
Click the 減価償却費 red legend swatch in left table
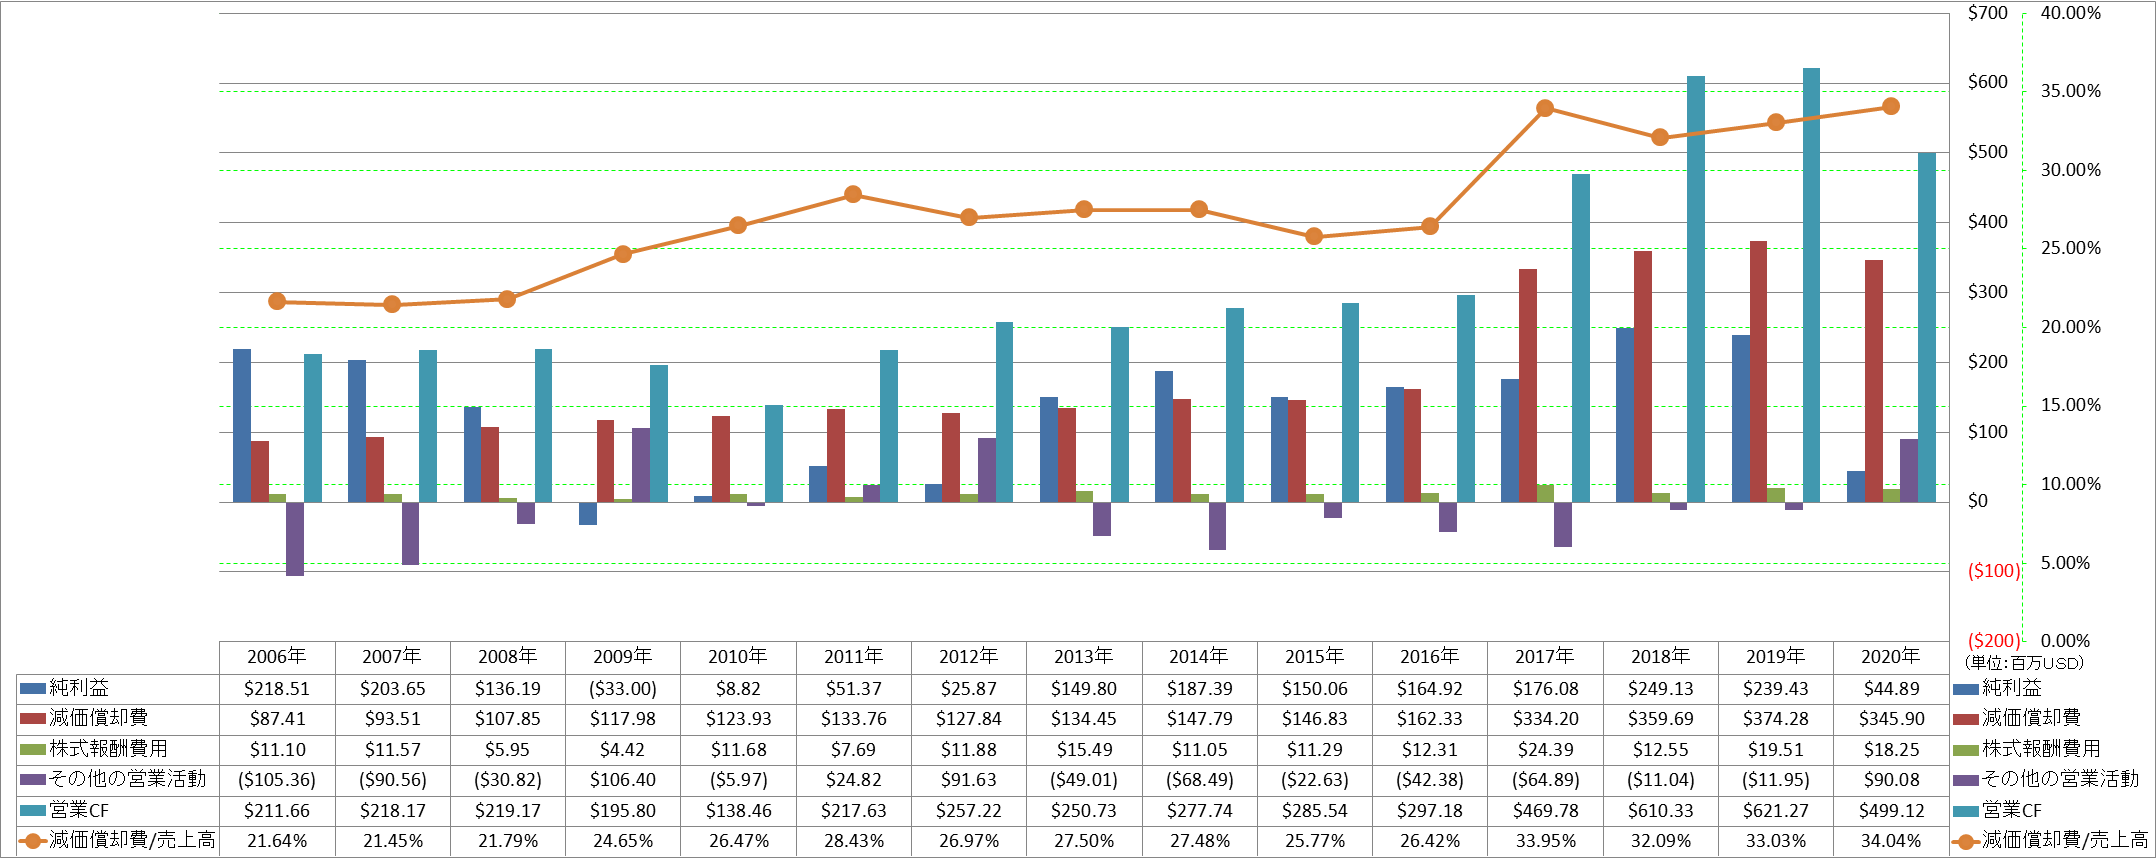[x=33, y=718]
